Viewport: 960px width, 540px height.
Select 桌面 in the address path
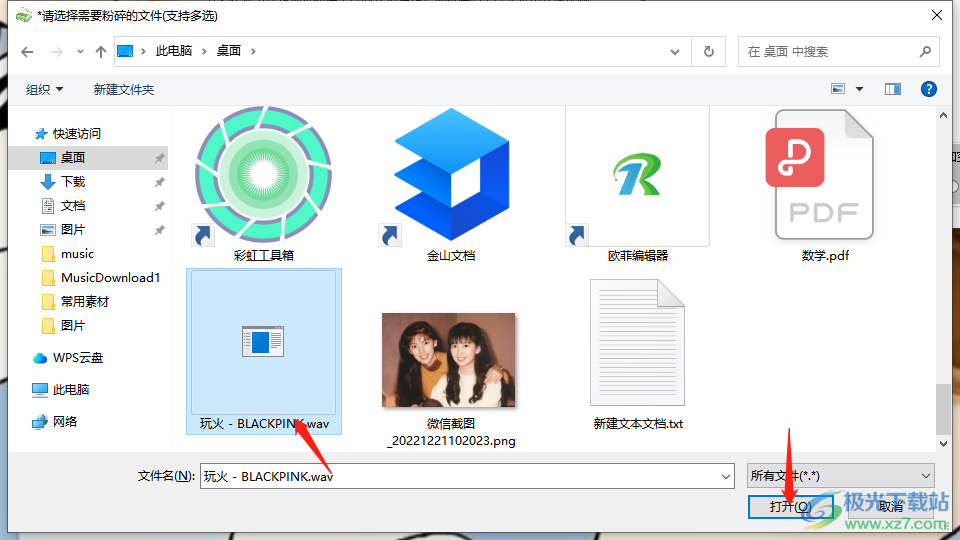tap(229, 51)
